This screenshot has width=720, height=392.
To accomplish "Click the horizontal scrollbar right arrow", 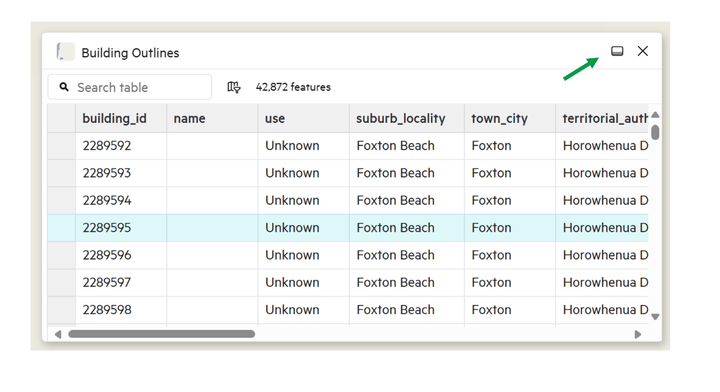I will (638, 334).
